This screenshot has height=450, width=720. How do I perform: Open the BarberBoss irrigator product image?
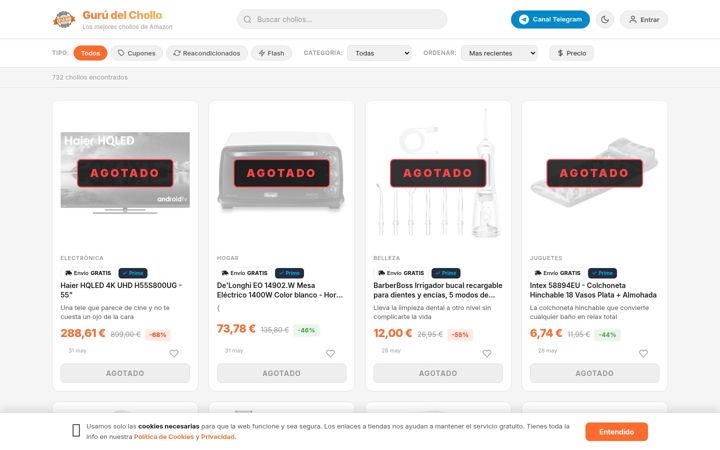click(438, 174)
